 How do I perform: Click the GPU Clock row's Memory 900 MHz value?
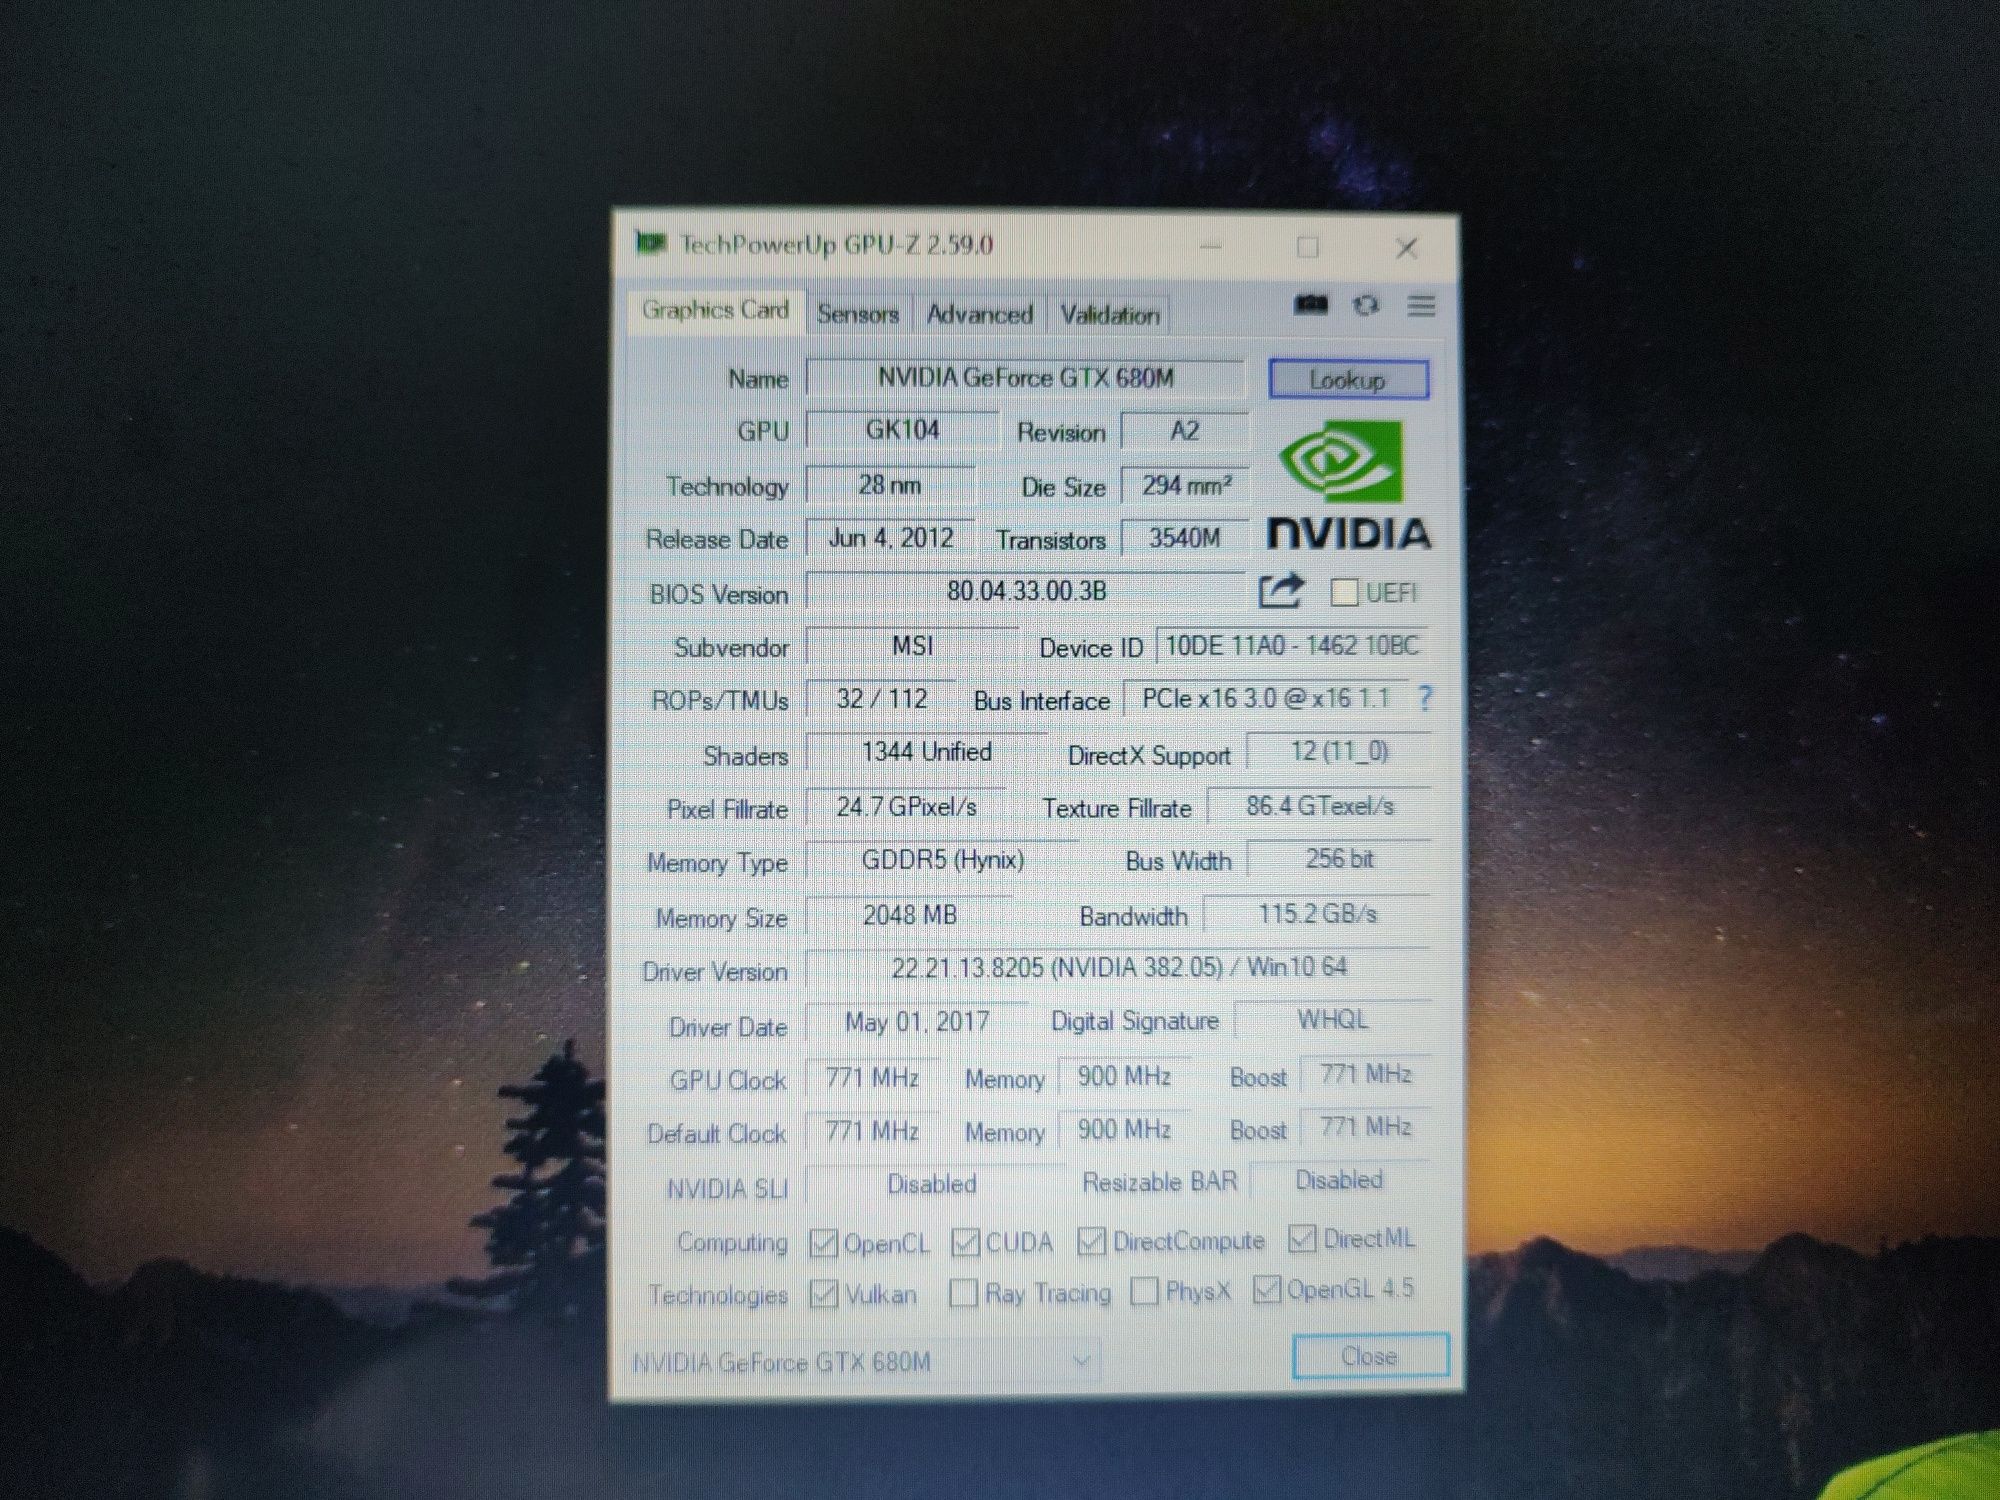click(x=1124, y=1076)
